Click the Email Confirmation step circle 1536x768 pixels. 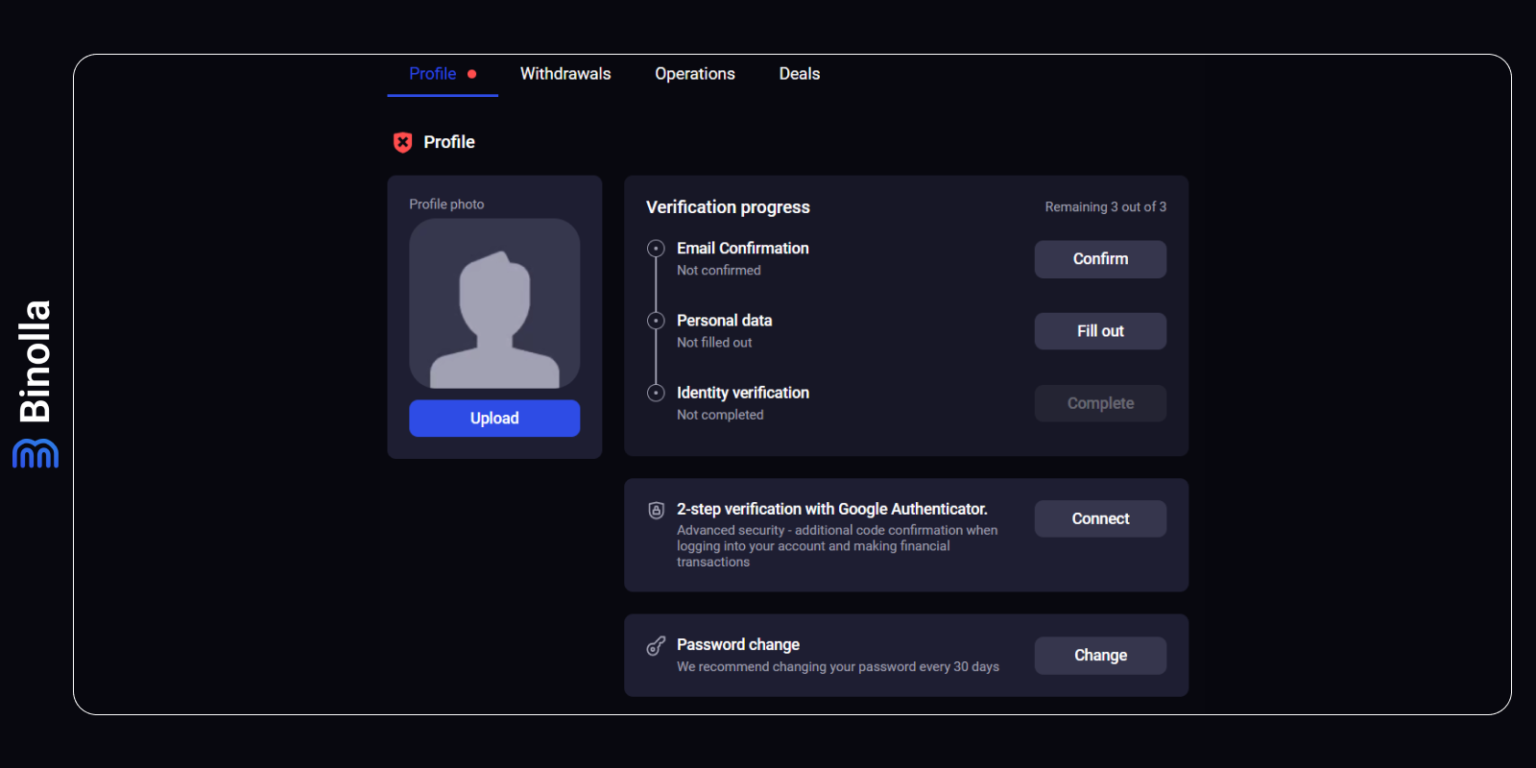tap(656, 248)
